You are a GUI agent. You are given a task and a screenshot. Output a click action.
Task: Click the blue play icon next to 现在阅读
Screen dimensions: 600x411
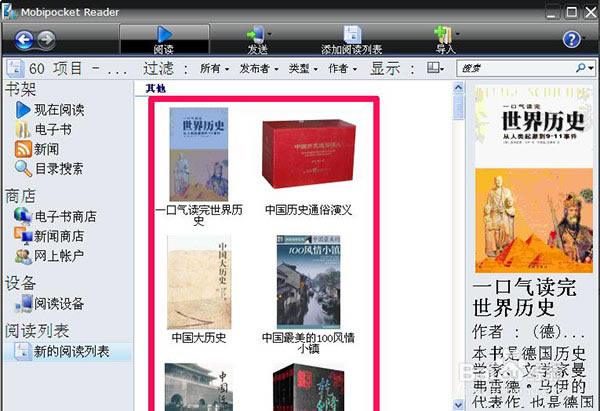(23, 110)
